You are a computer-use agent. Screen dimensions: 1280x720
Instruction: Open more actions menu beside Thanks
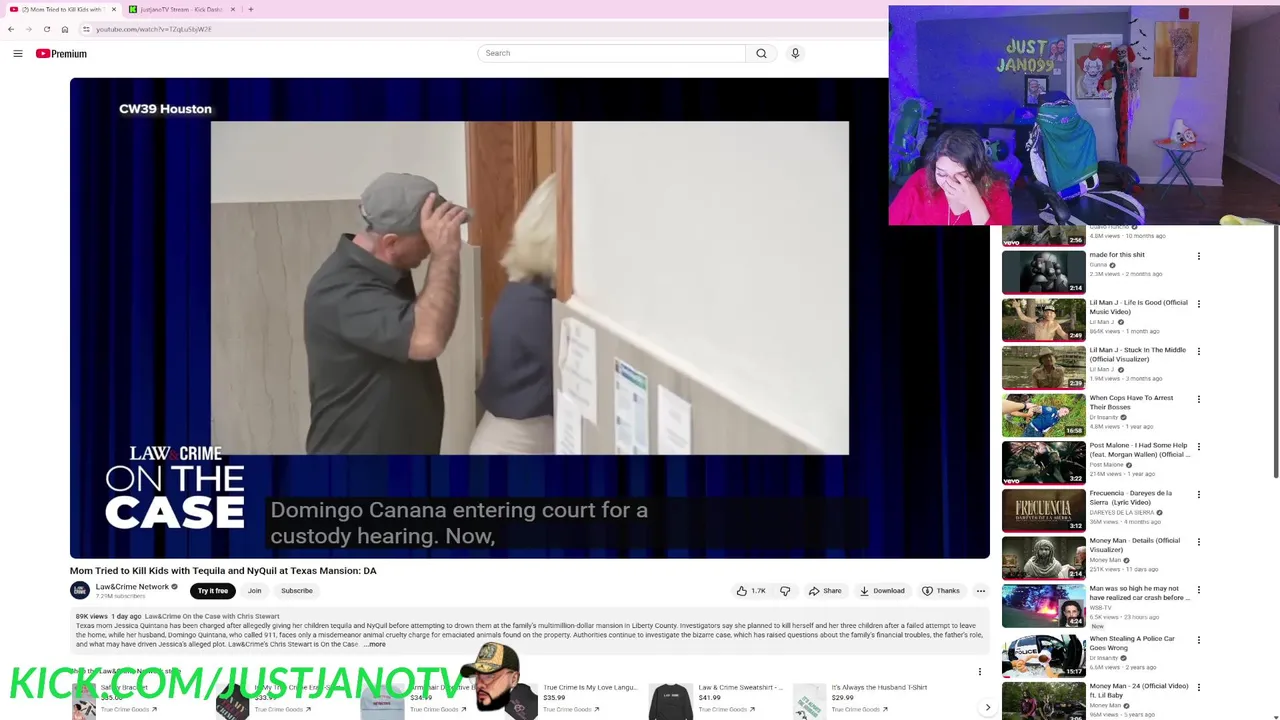[x=980, y=591]
